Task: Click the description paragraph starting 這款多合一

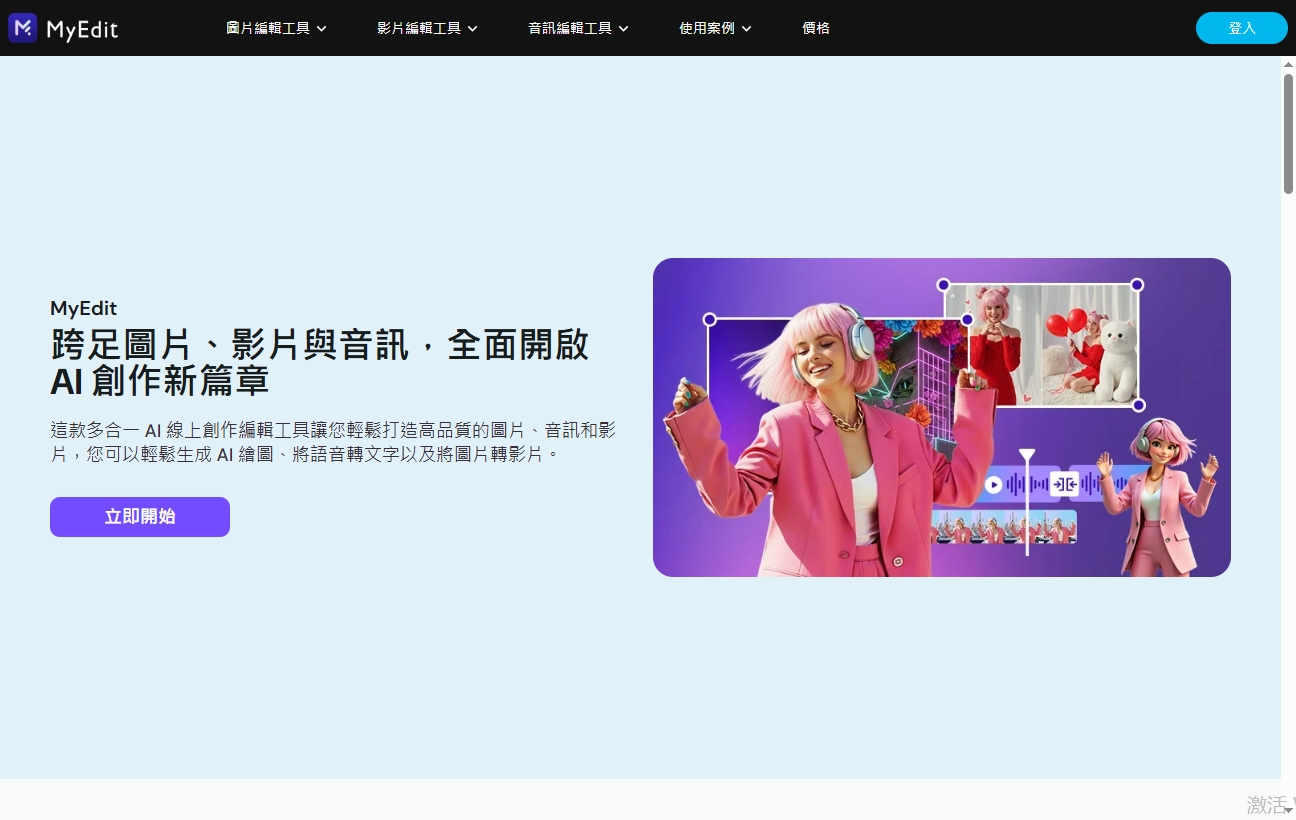Action: [333, 442]
